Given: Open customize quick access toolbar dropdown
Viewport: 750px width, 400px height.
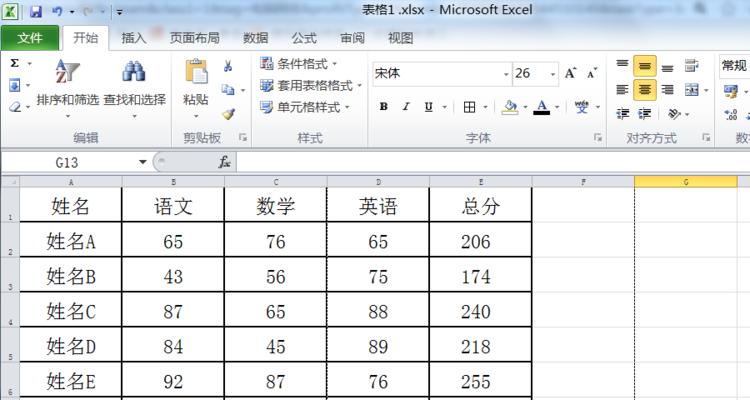Looking at the screenshot, I should [120, 12].
